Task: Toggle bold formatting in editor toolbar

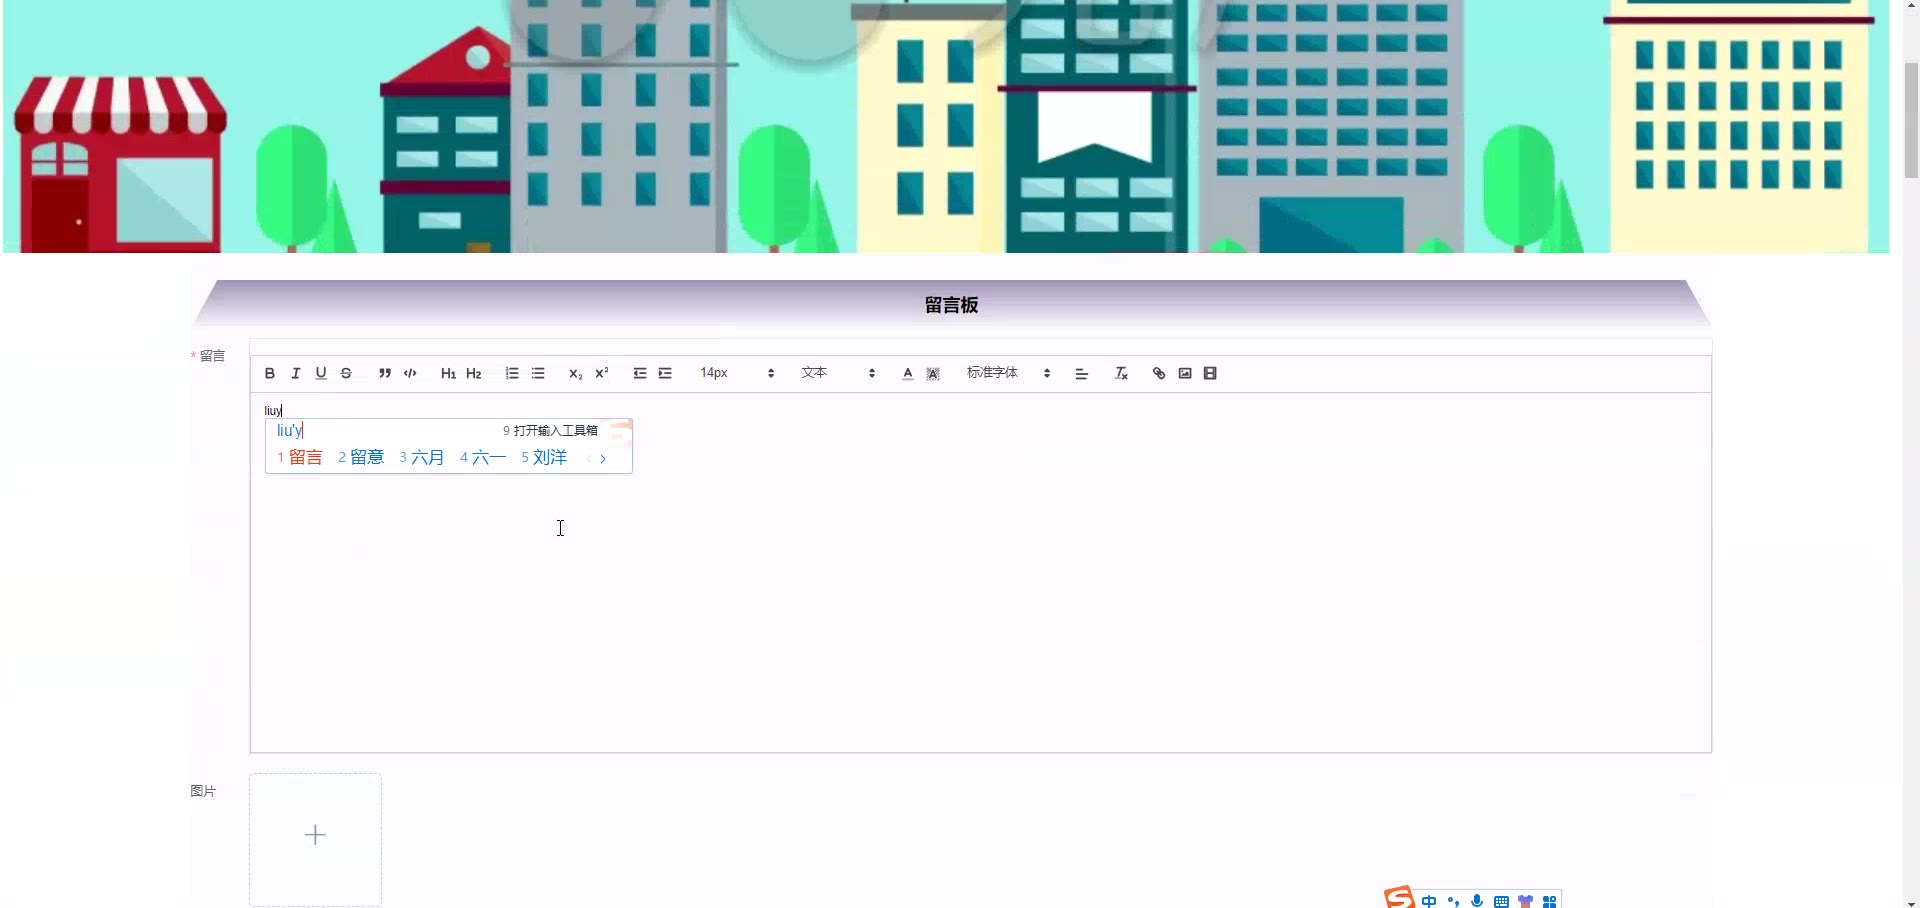Action: pyautogui.click(x=269, y=373)
